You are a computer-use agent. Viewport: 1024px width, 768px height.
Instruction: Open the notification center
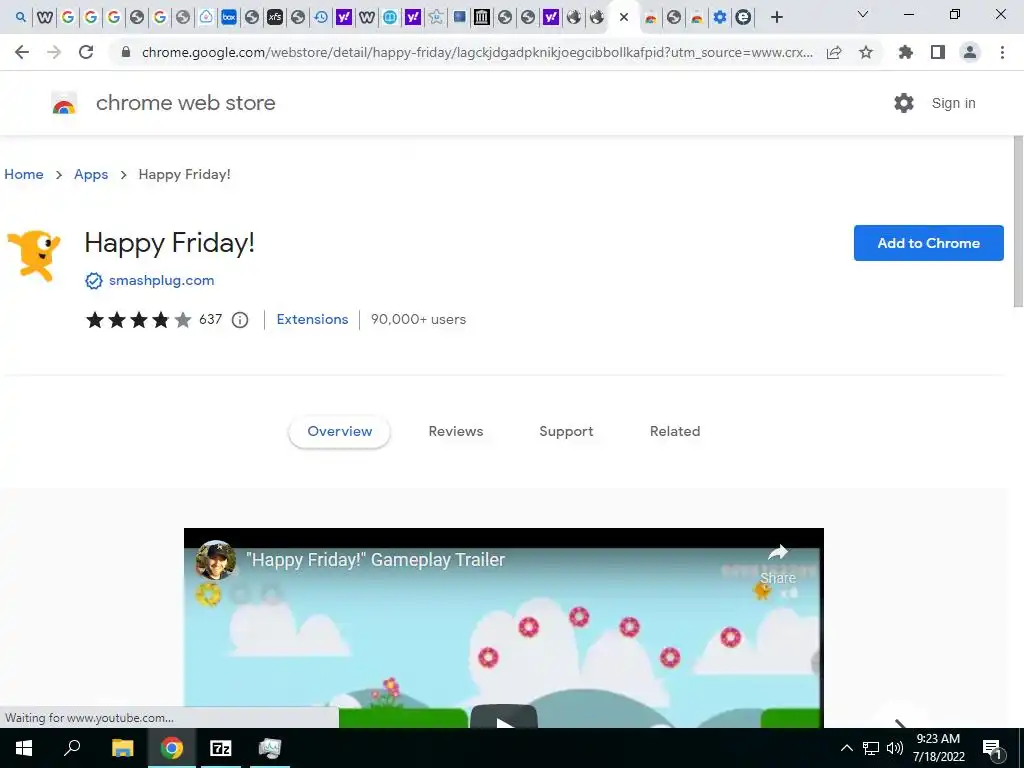[993, 748]
